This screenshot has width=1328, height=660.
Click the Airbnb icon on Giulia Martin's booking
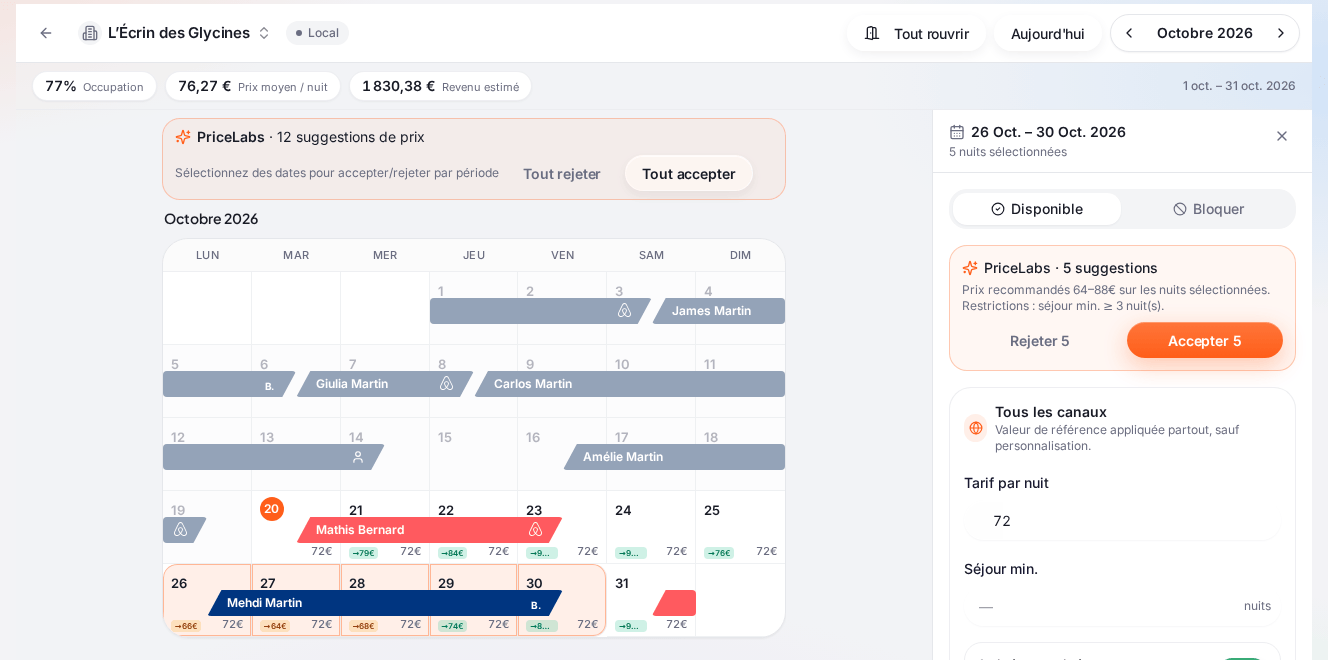(x=447, y=384)
